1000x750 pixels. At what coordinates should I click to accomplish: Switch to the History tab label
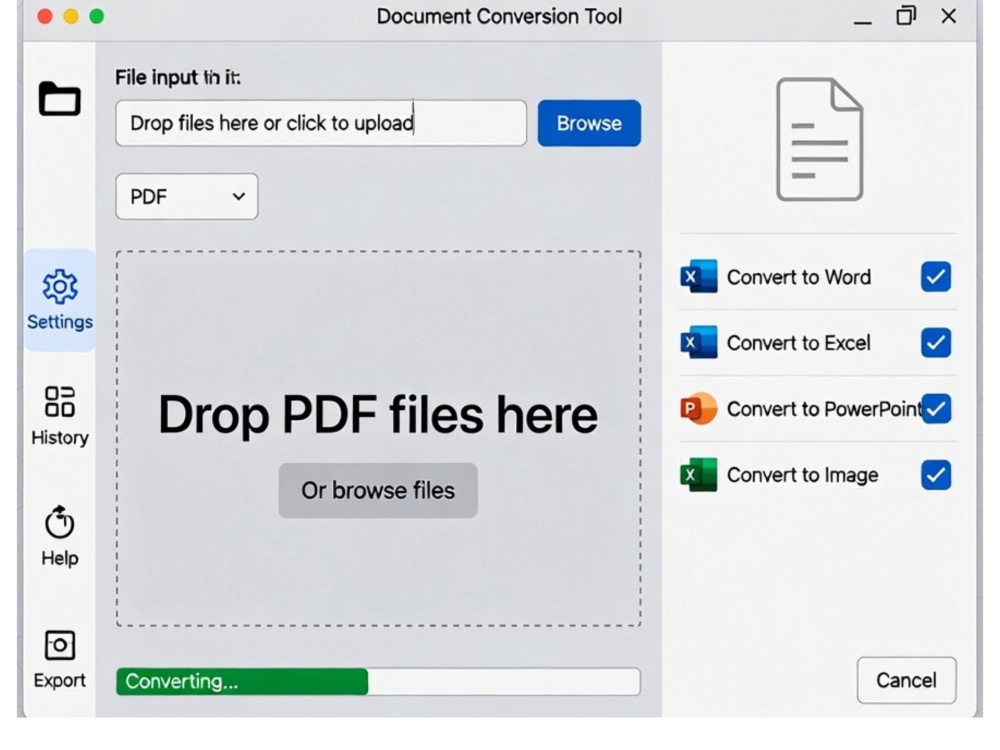[60, 438]
